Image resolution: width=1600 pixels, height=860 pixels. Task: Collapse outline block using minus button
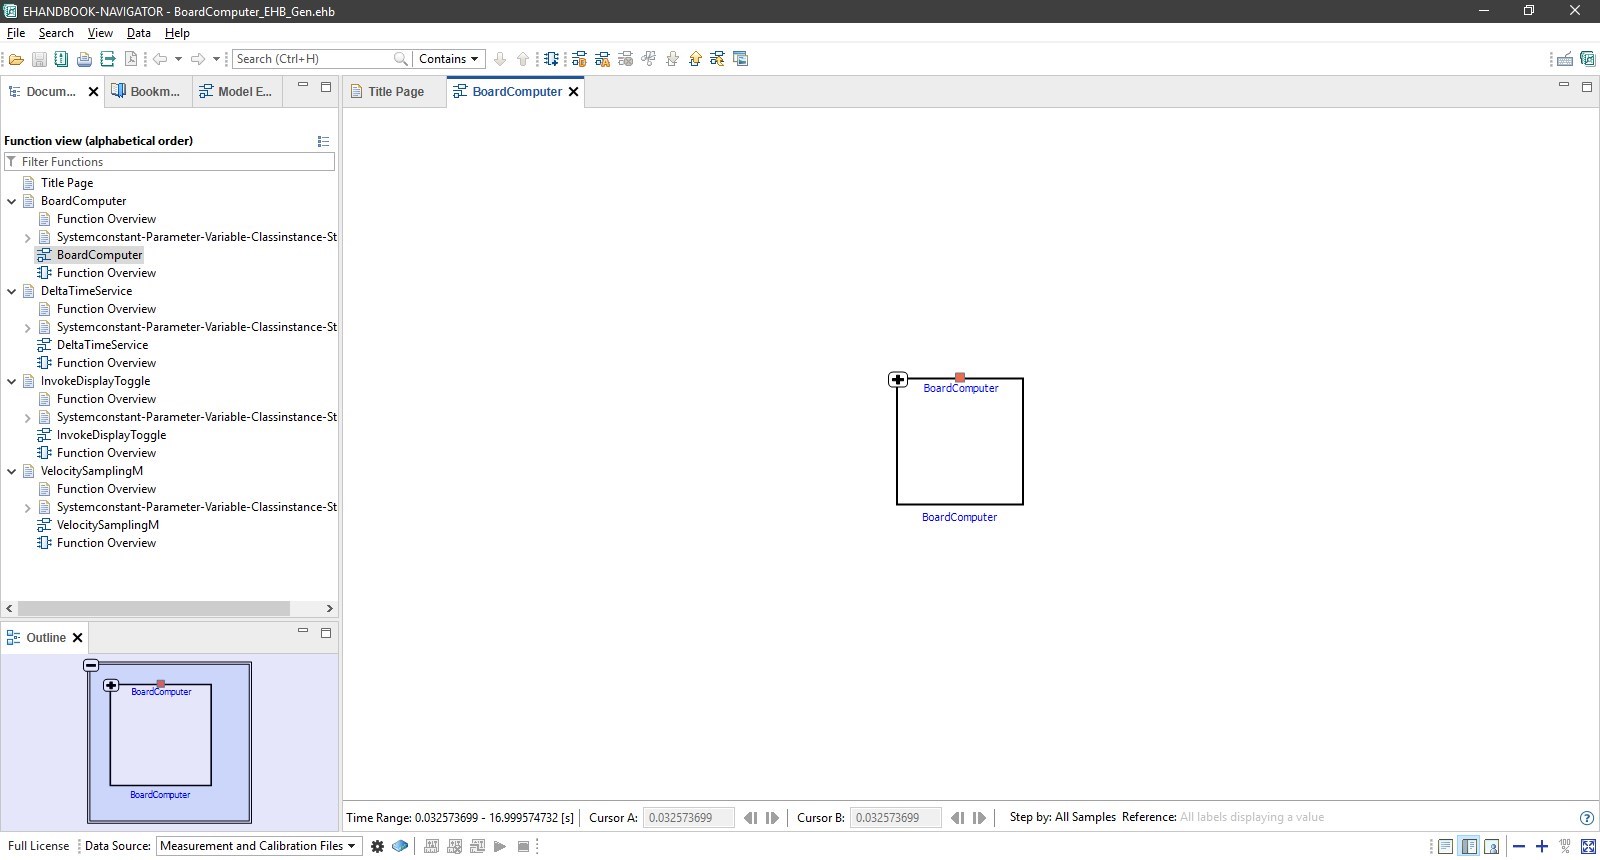pos(91,665)
